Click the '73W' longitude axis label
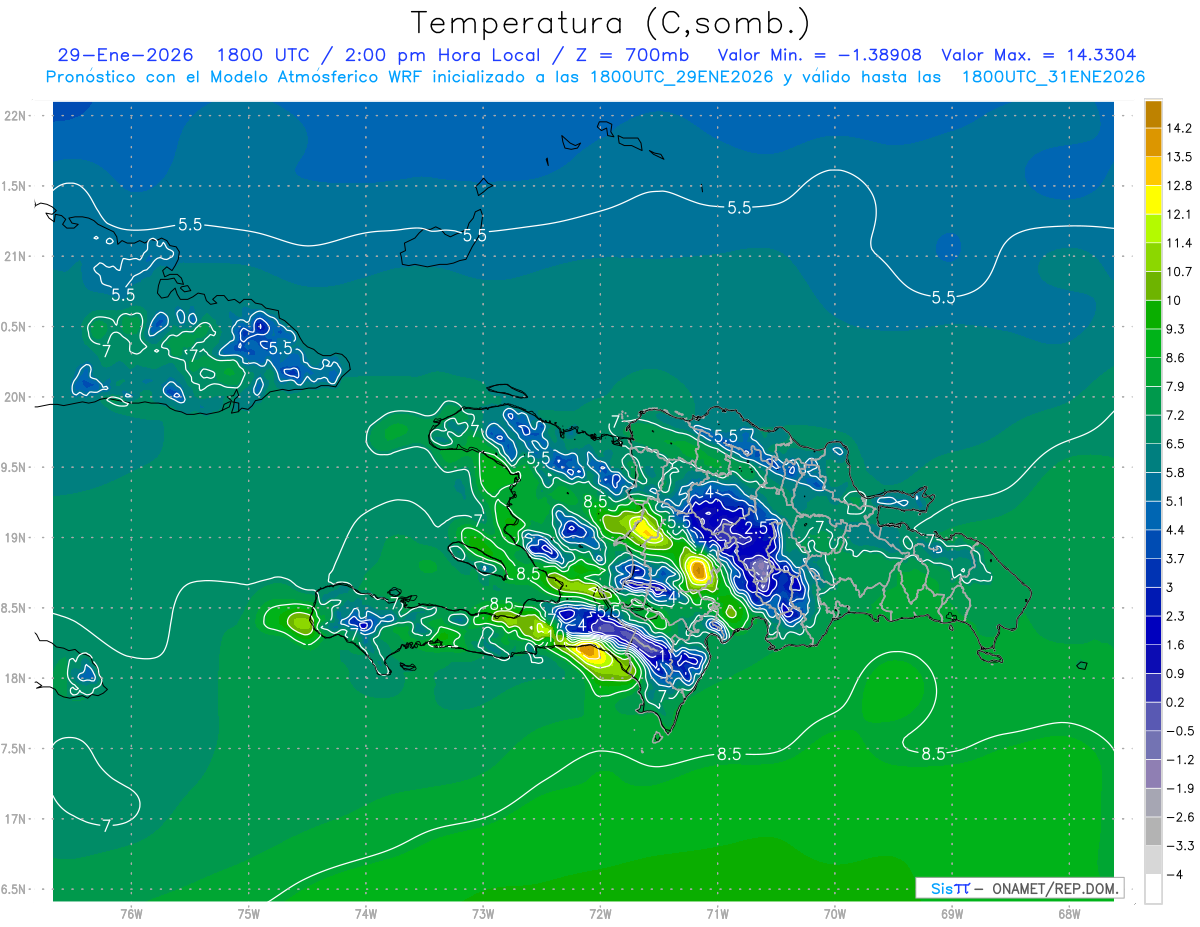Screen dimensions: 1200x927 [x=483, y=914]
